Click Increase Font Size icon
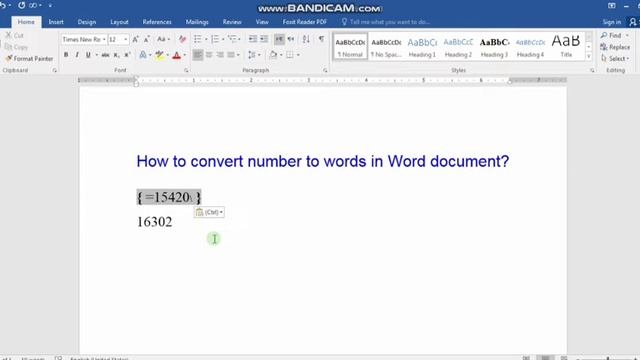 (x=136, y=39)
